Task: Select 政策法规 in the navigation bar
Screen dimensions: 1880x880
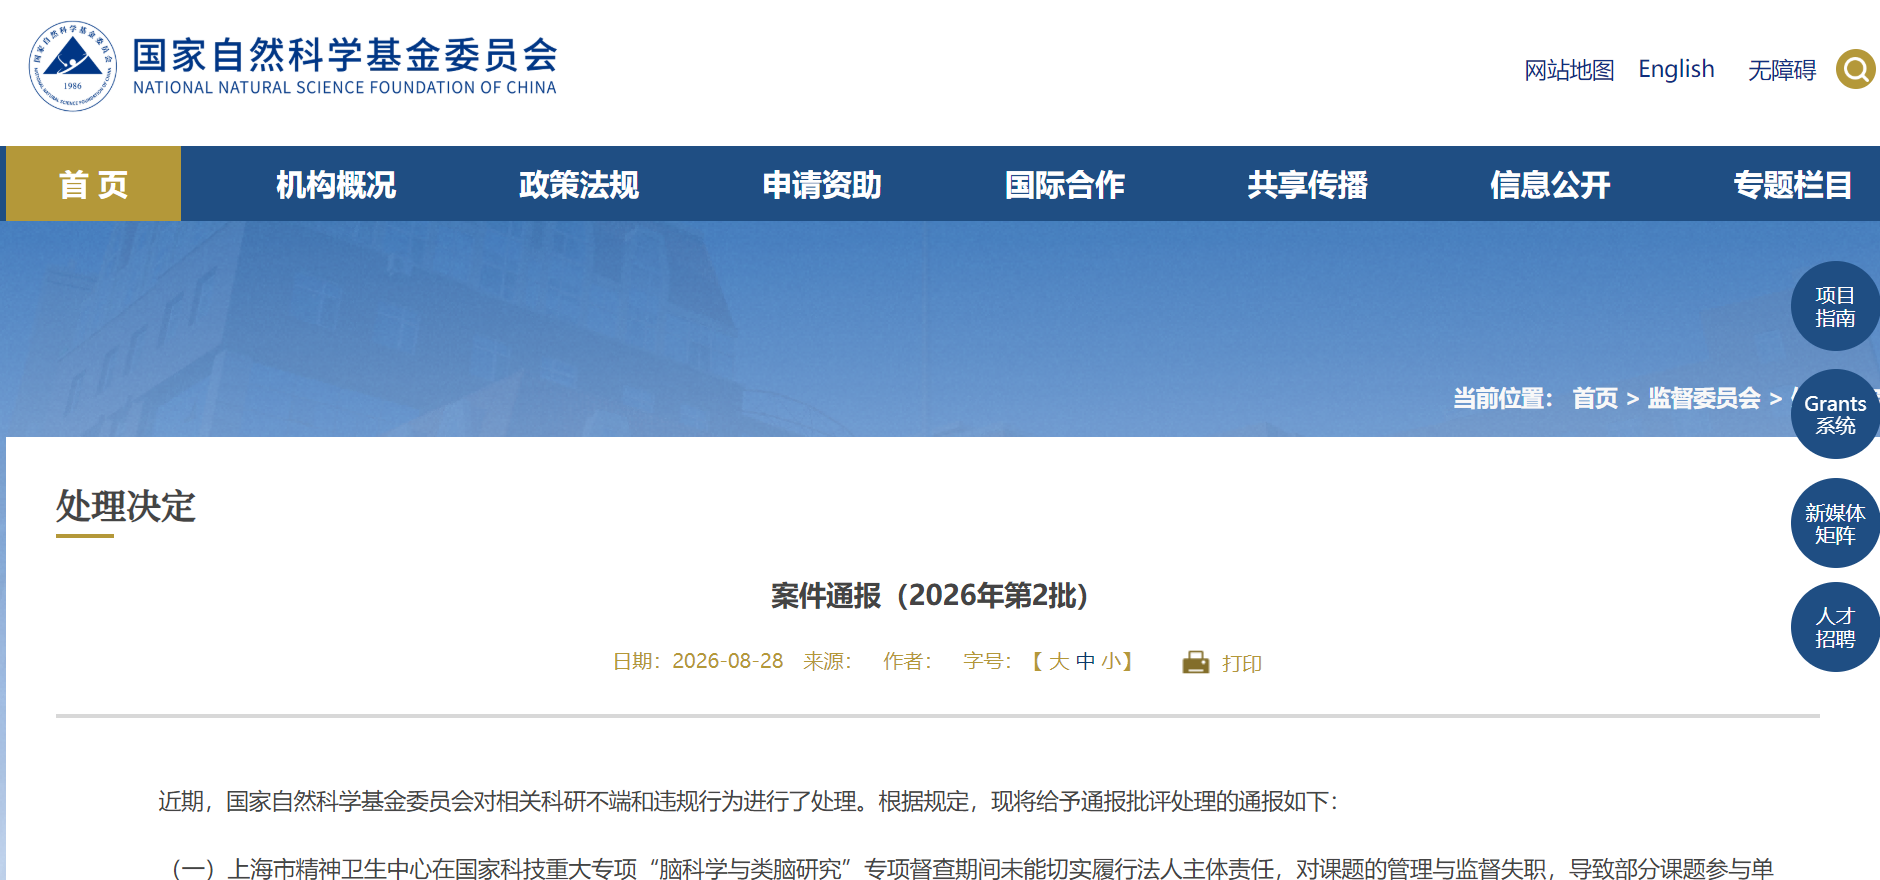Action: pyautogui.click(x=579, y=184)
